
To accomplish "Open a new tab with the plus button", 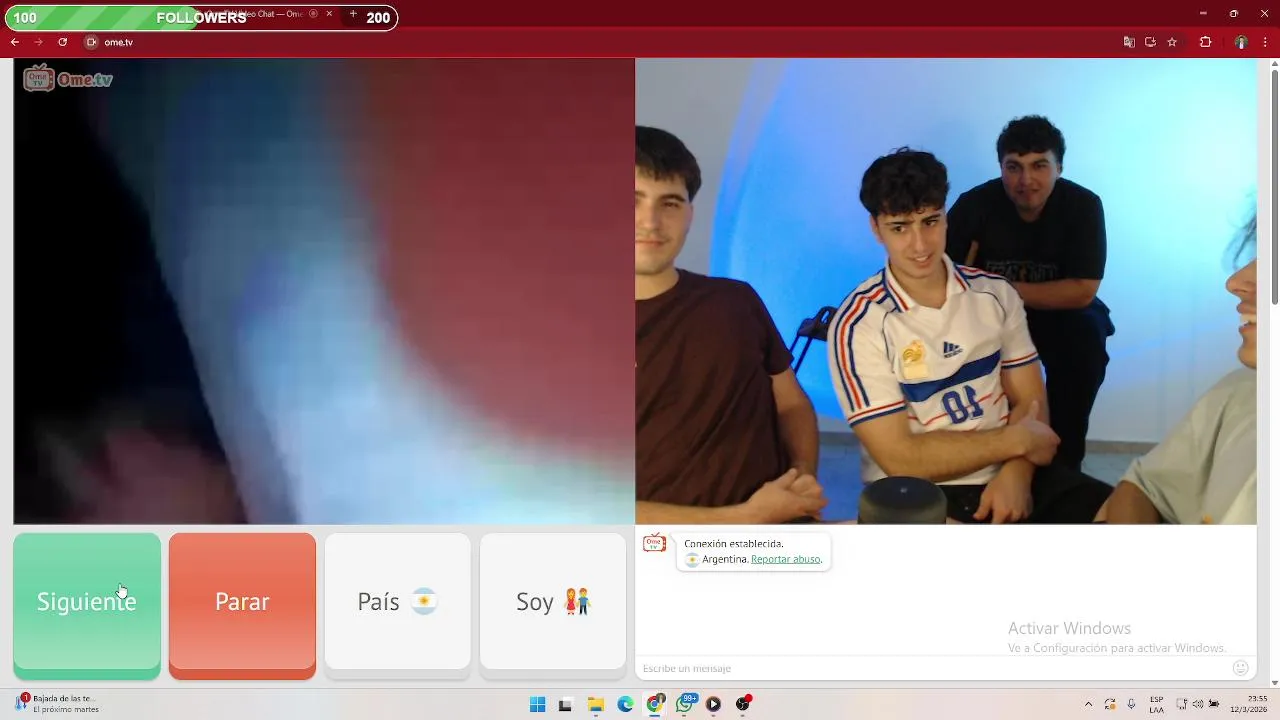I will (353, 14).
